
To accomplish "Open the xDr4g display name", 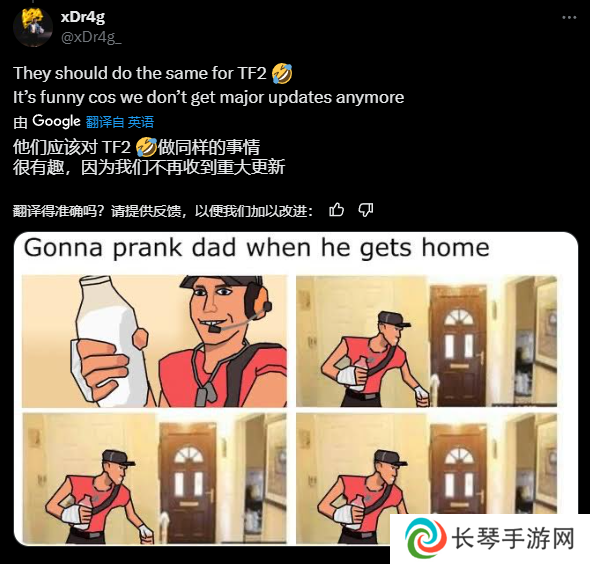I will 83,17.
